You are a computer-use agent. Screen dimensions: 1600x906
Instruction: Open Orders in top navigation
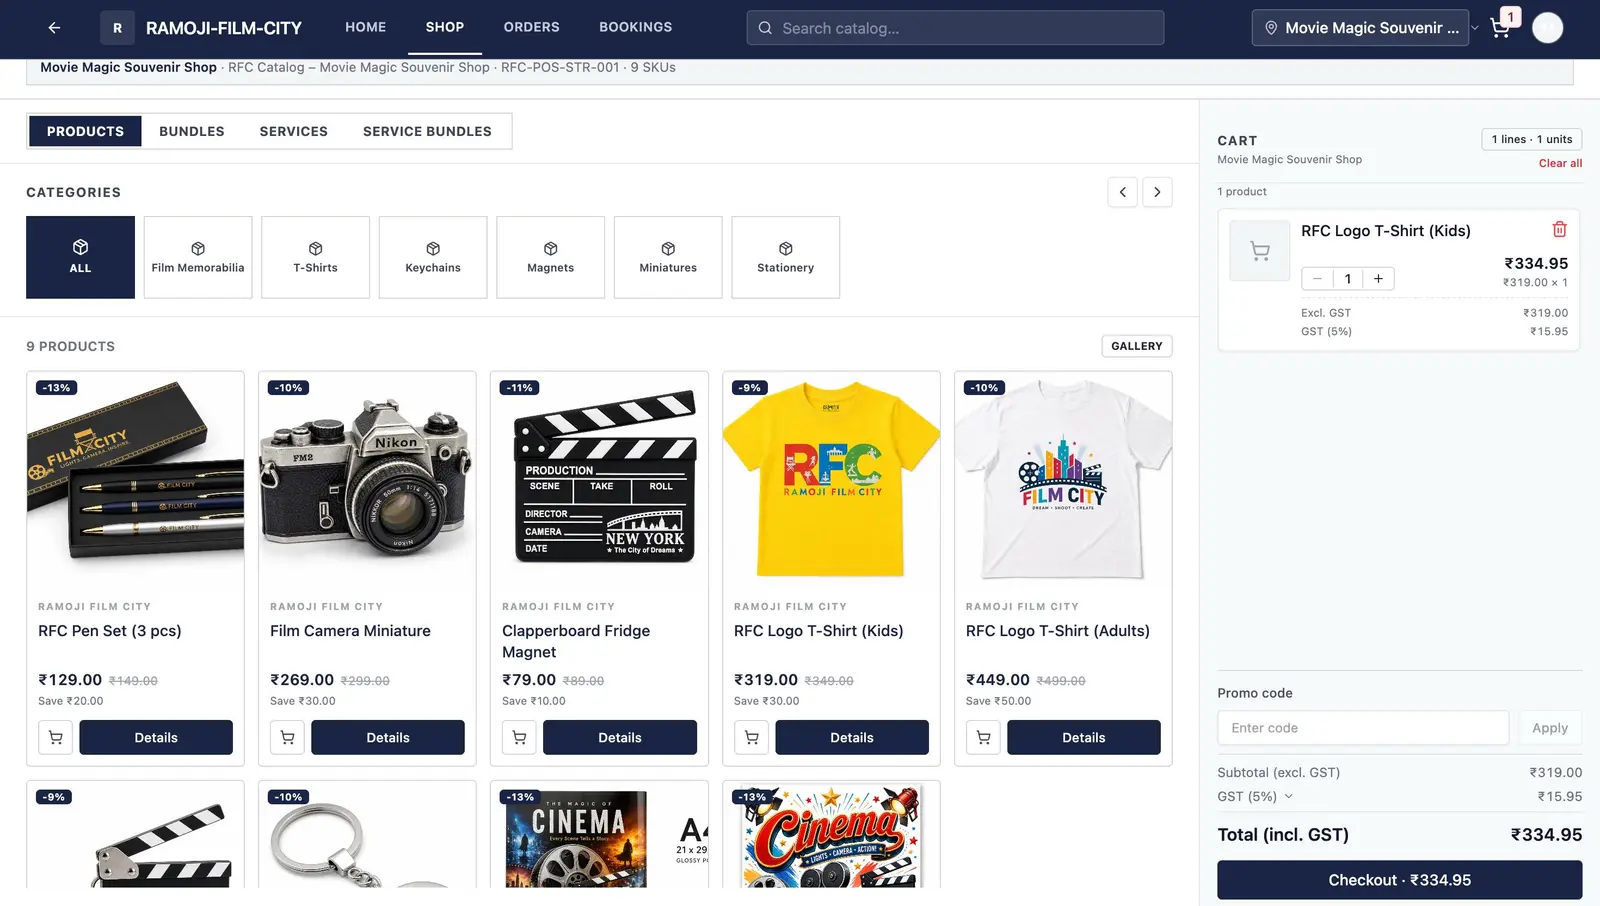click(x=532, y=27)
